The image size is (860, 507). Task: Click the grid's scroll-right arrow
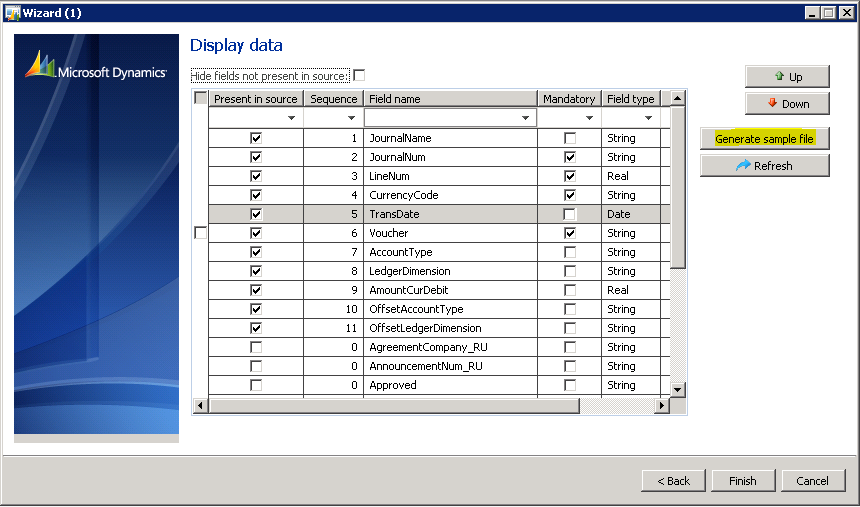[661, 405]
